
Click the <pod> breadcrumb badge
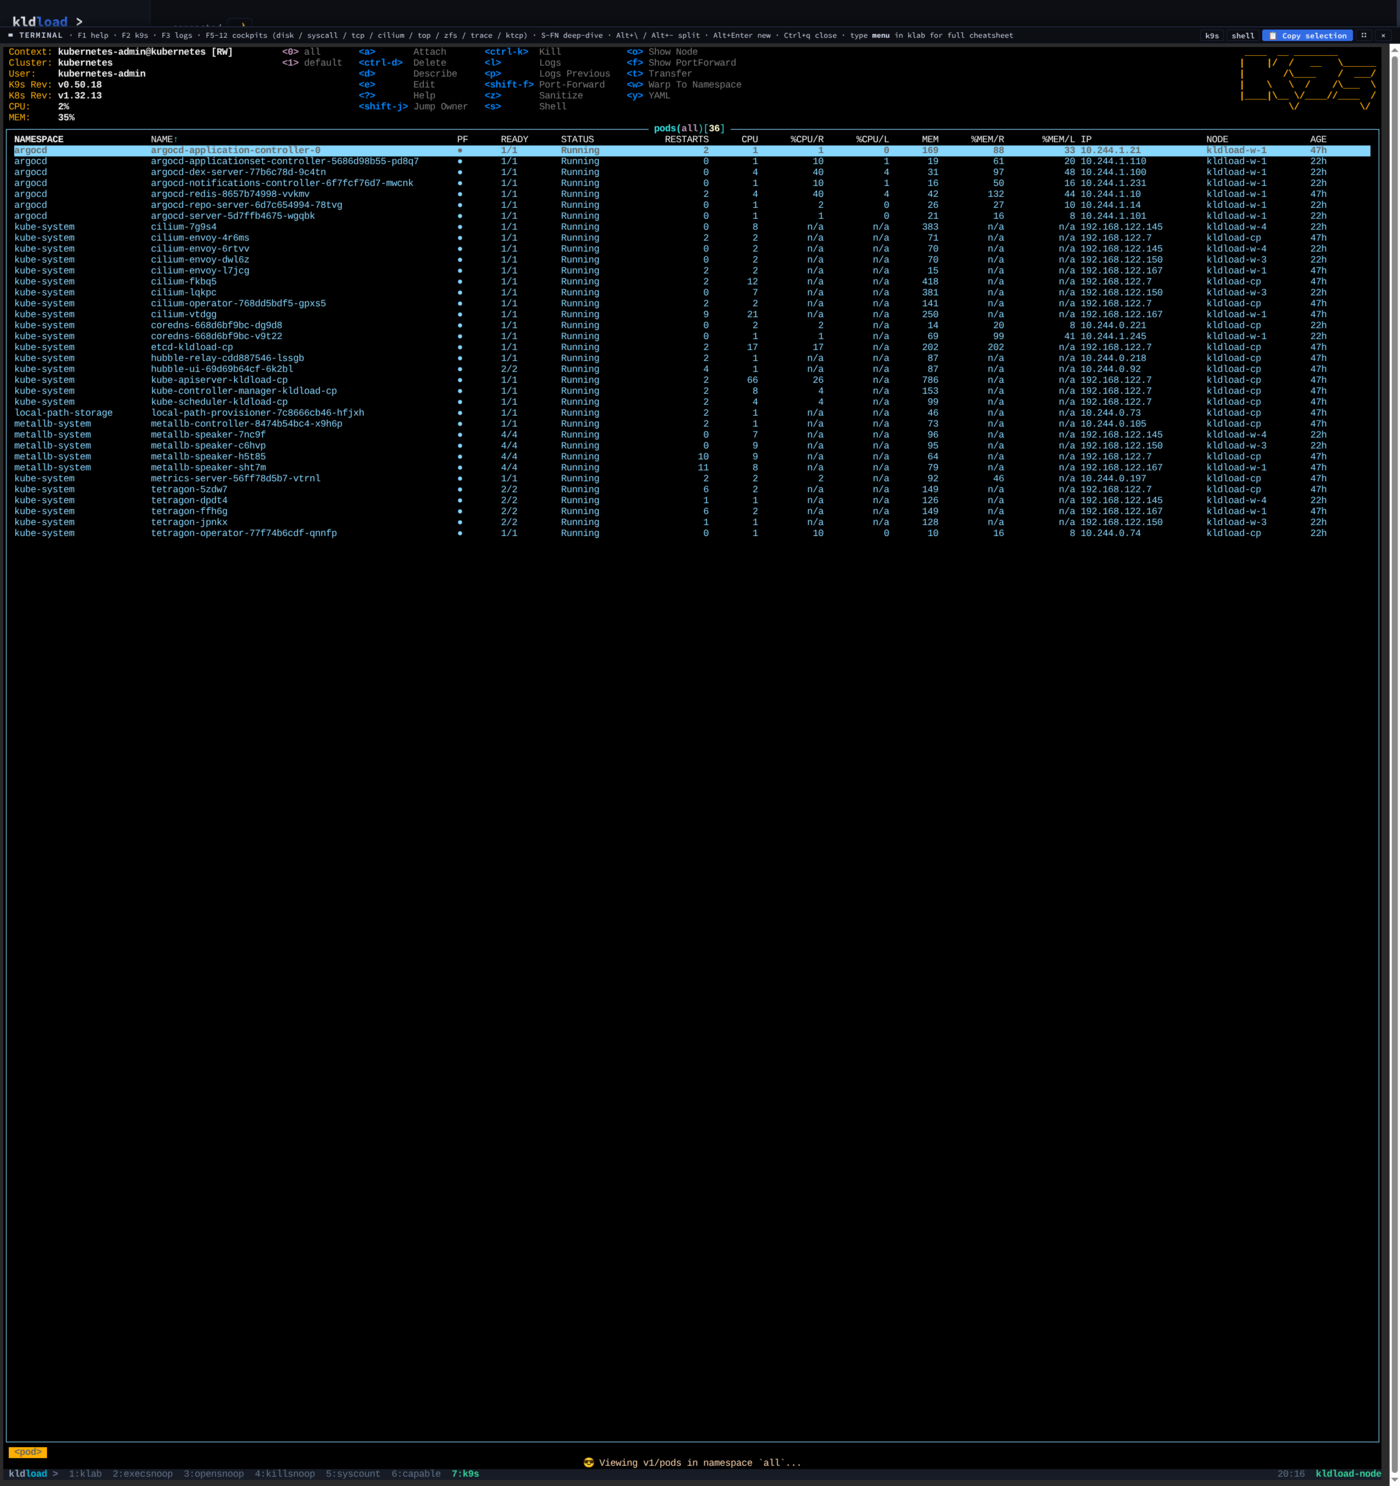pos(27,1452)
